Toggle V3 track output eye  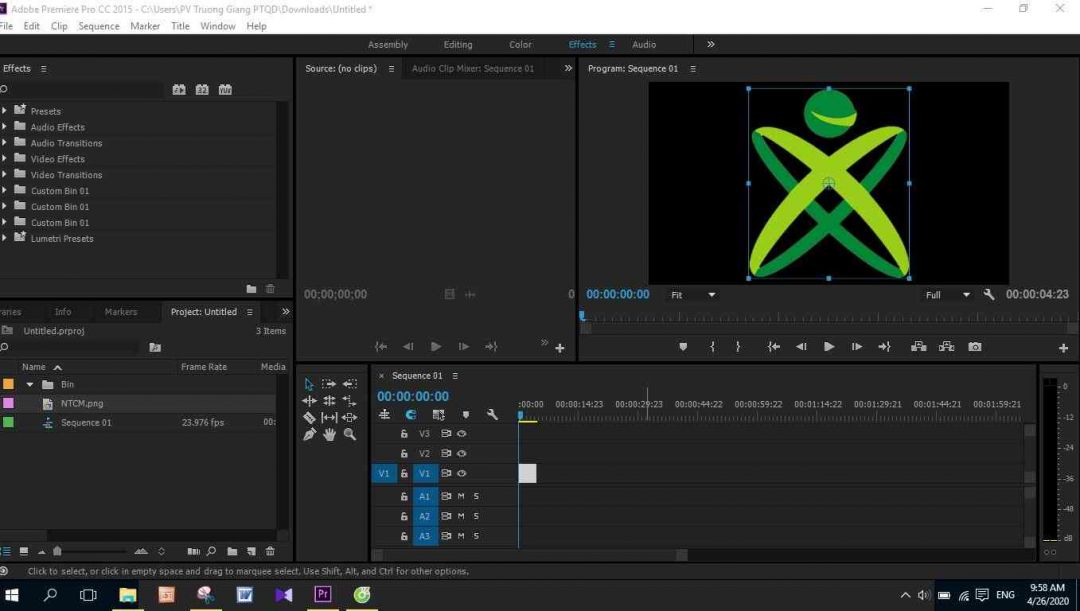point(462,434)
